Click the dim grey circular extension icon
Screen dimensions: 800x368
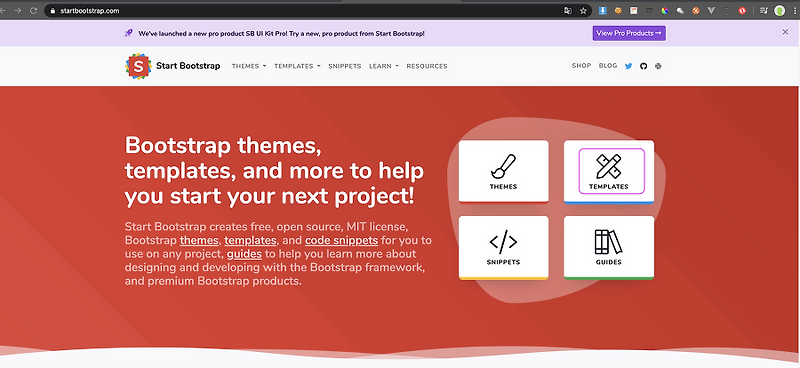[x=727, y=10]
